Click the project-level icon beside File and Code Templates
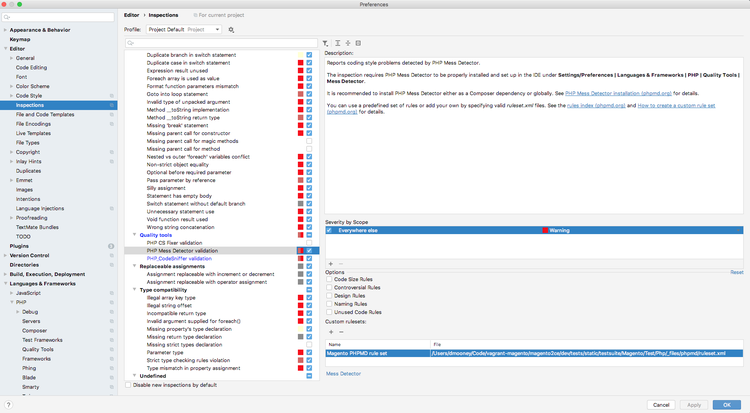 click(x=111, y=114)
